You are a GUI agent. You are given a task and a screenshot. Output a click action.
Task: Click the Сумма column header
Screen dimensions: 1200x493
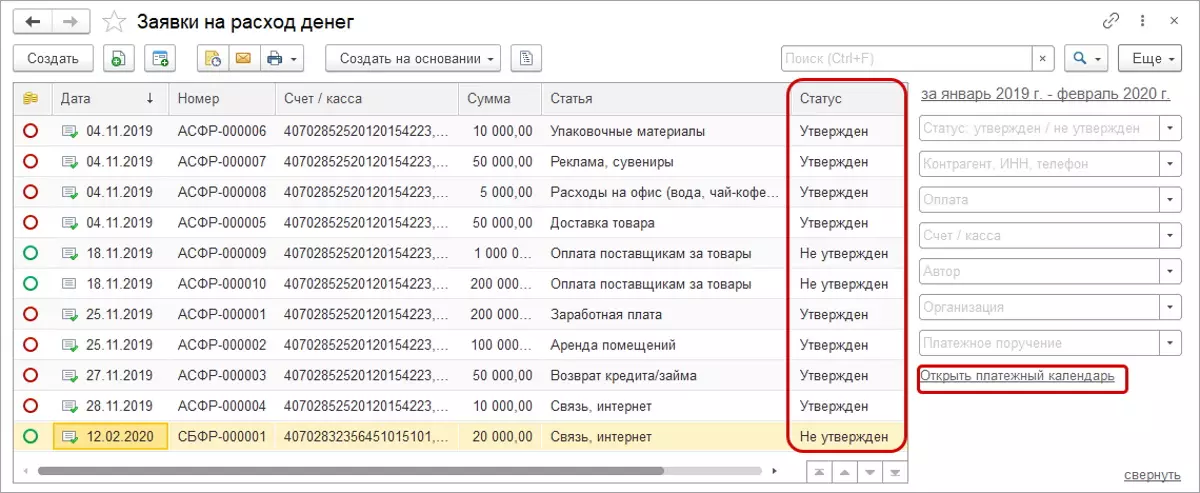[499, 99]
